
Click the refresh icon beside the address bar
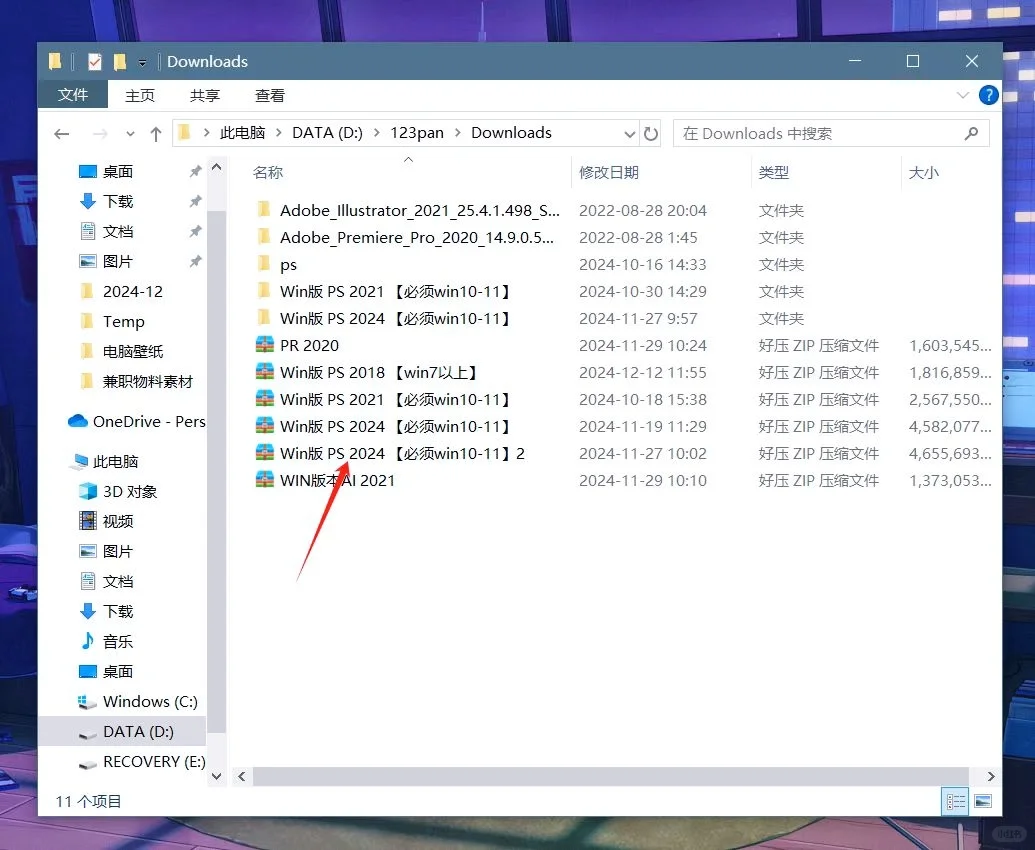point(651,133)
